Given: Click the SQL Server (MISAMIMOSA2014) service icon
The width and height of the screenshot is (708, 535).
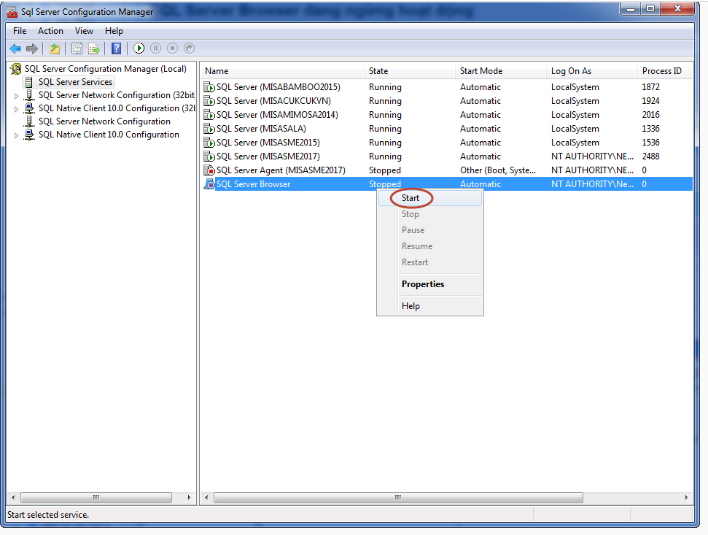Looking at the screenshot, I should point(209,115).
